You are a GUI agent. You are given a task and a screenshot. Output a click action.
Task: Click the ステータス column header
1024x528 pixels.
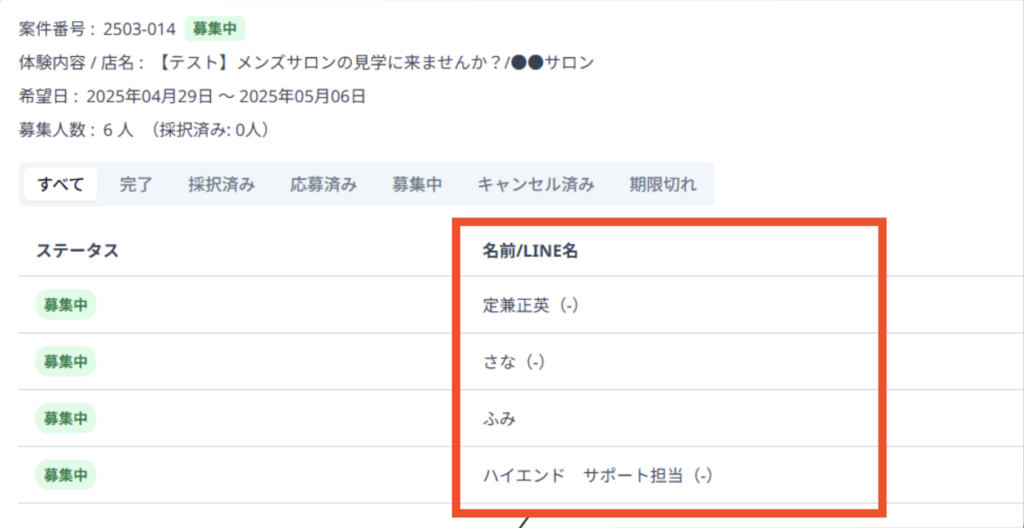77,251
